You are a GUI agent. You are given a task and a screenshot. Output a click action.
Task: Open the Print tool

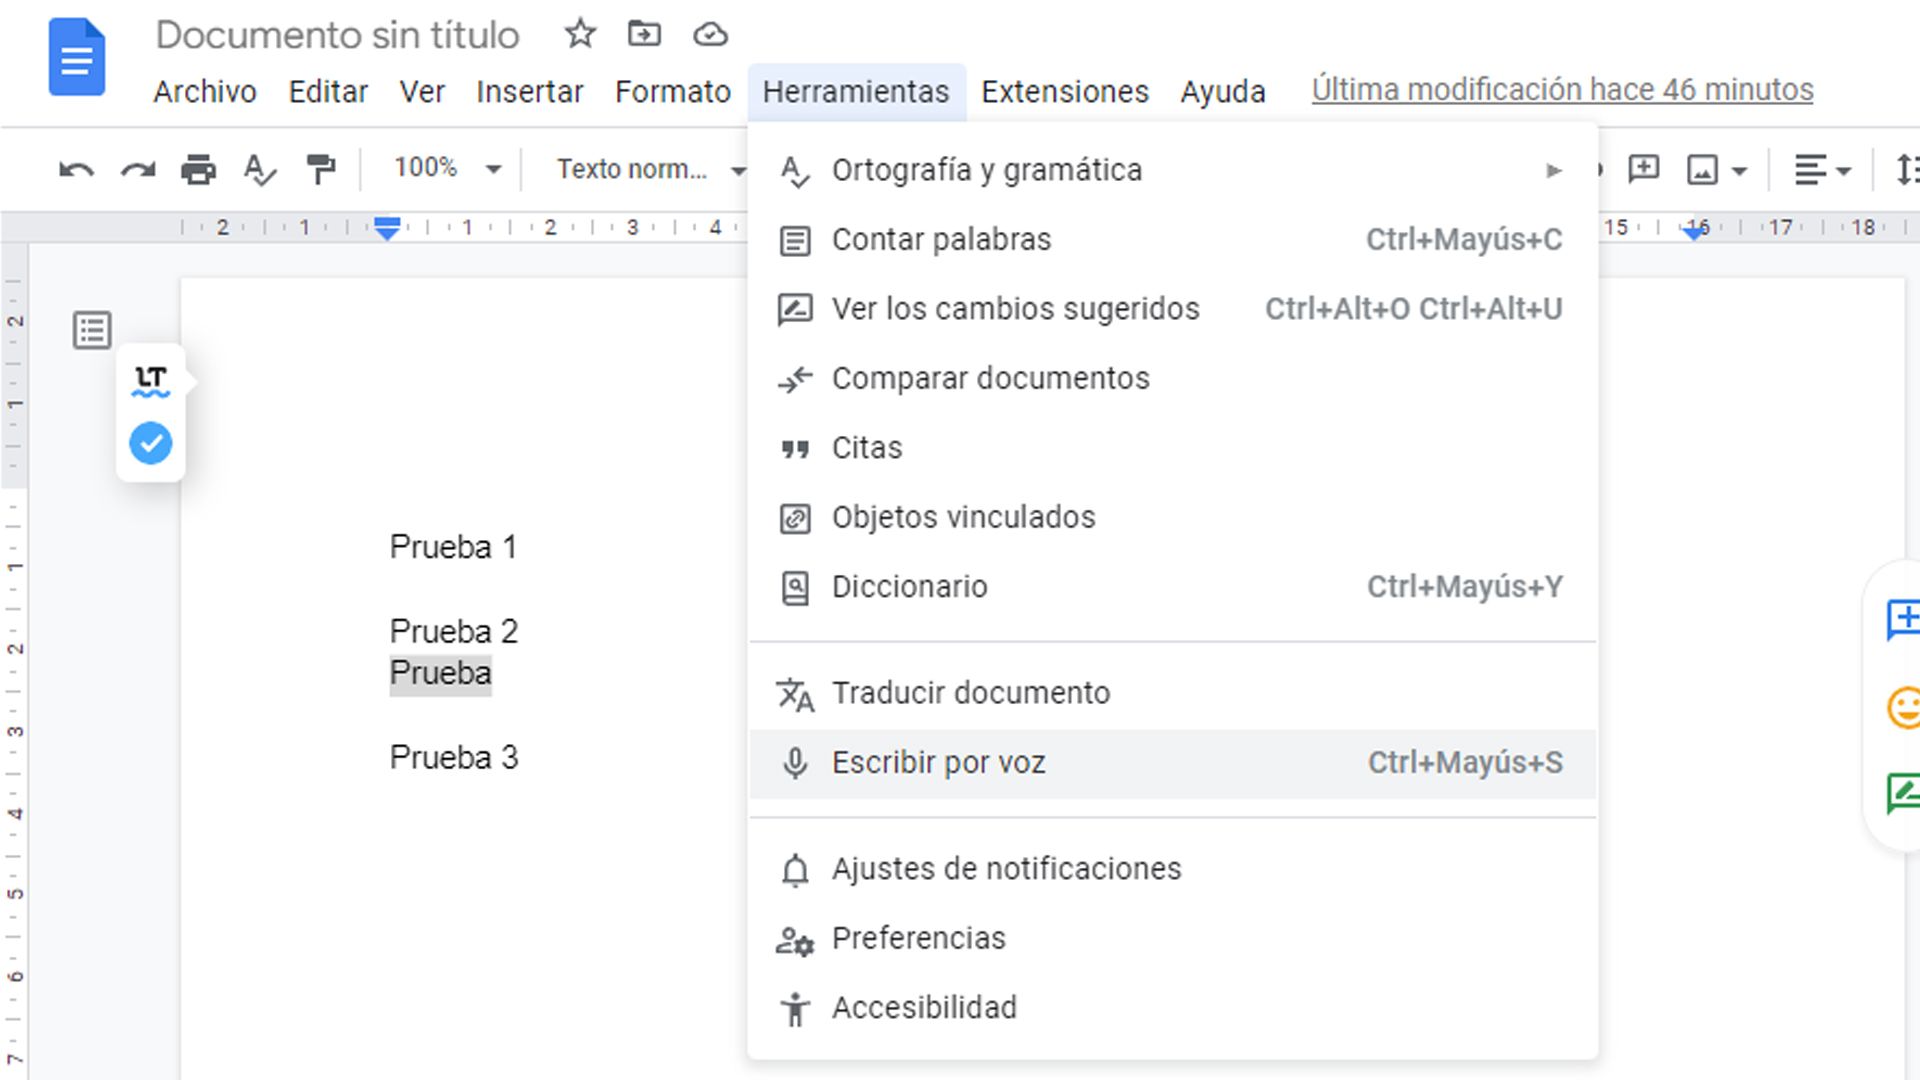click(x=197, y=169)
